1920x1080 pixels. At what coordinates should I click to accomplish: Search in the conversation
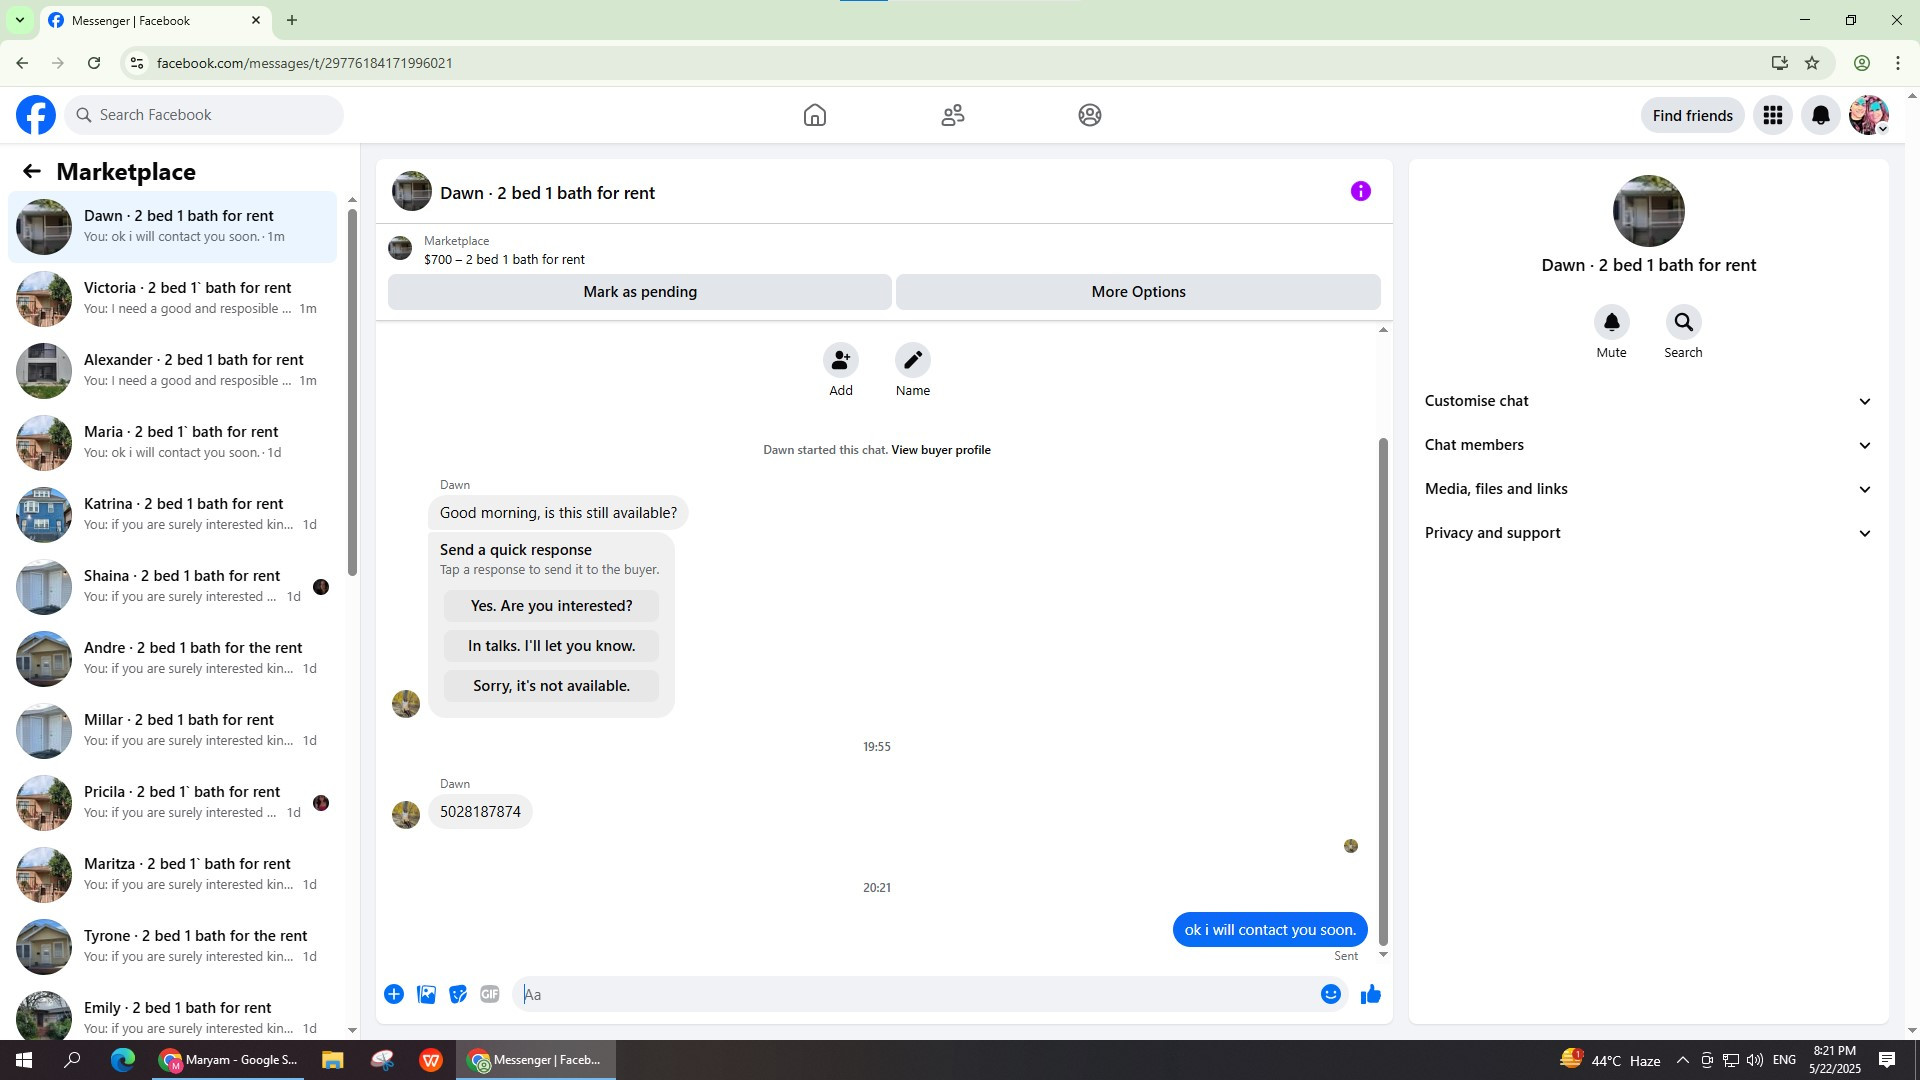point(1684,322)
